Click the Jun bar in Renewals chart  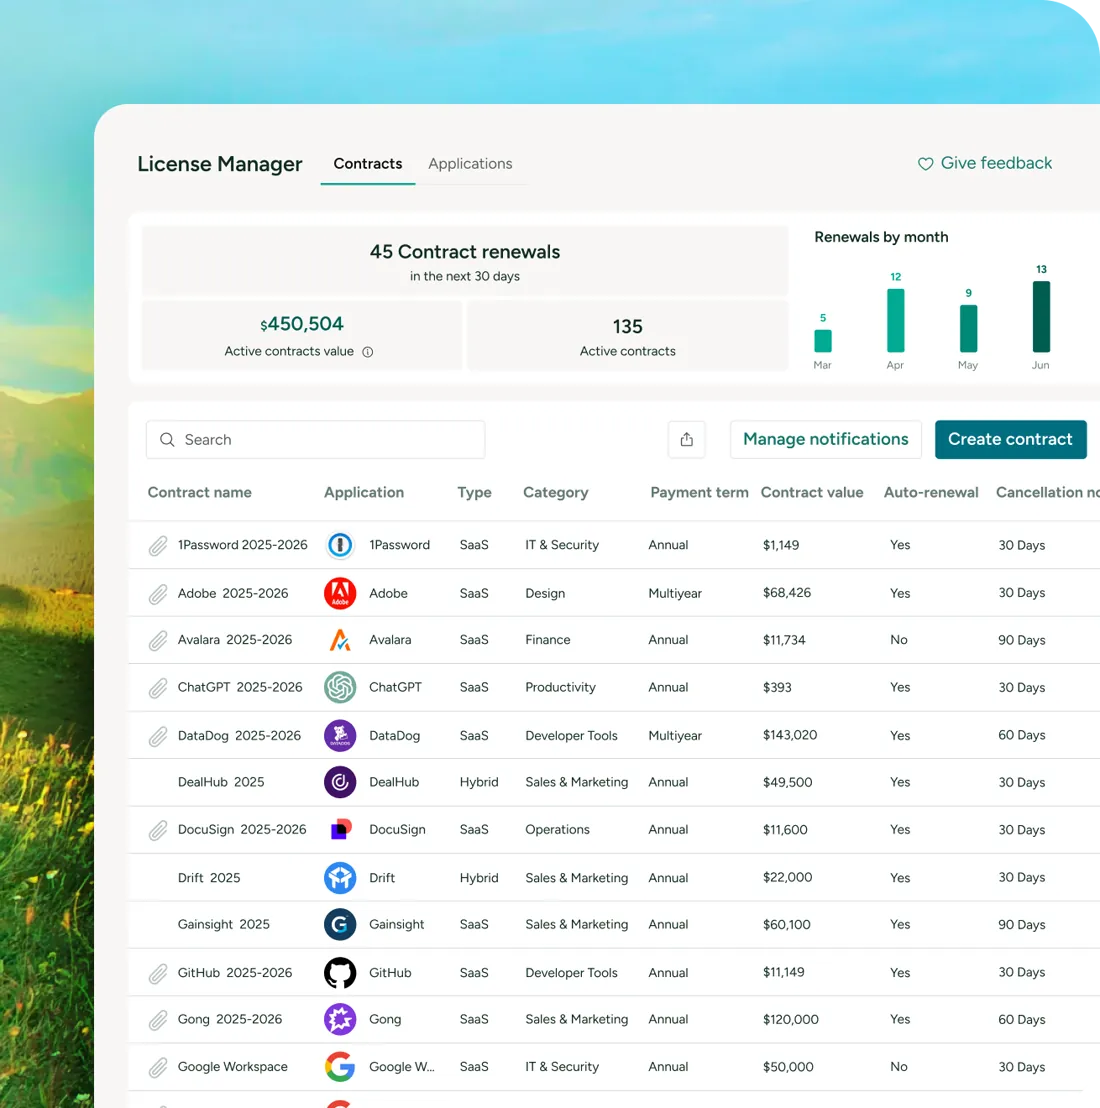1041,317
